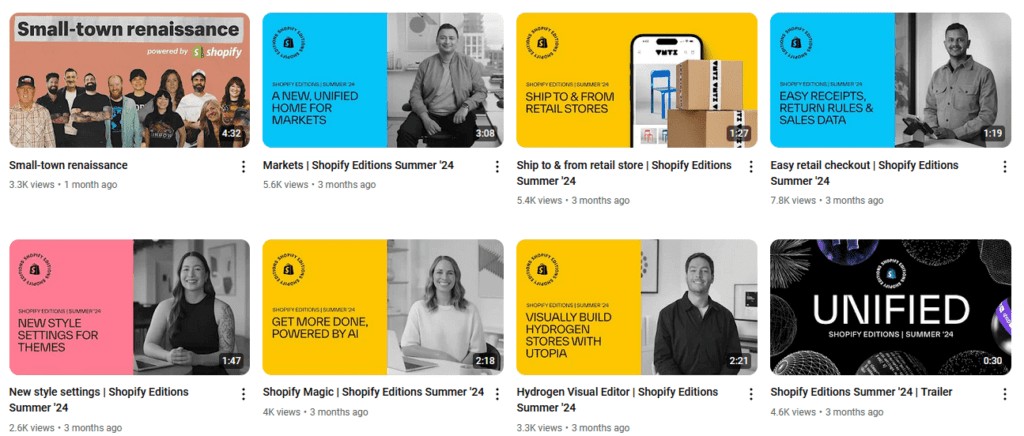The height and width of the screenshot is (436, 1024).
Task: Open three-dot menu for Markets video
Action: click(x=497, y=166)
